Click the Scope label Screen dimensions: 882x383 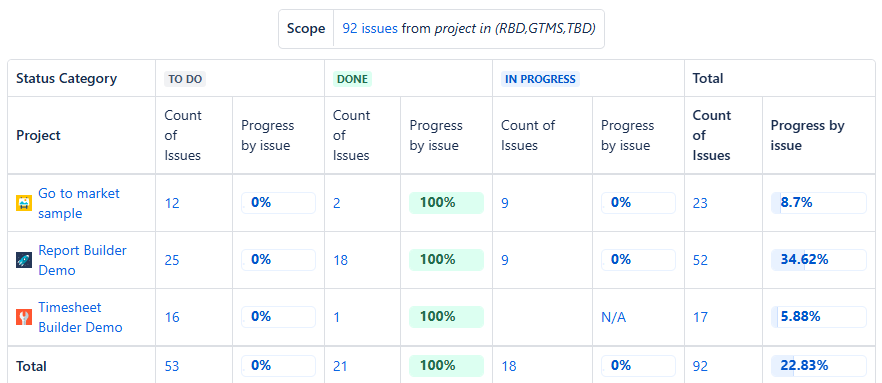306,29
